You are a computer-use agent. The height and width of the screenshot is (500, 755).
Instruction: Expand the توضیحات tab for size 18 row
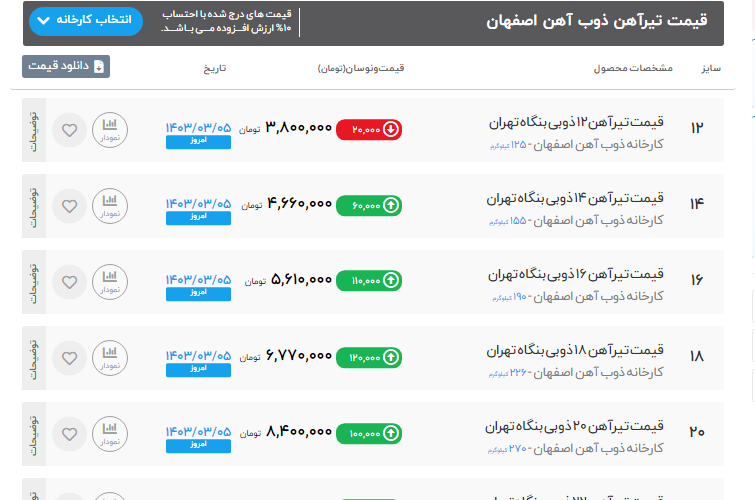point(33,357)
